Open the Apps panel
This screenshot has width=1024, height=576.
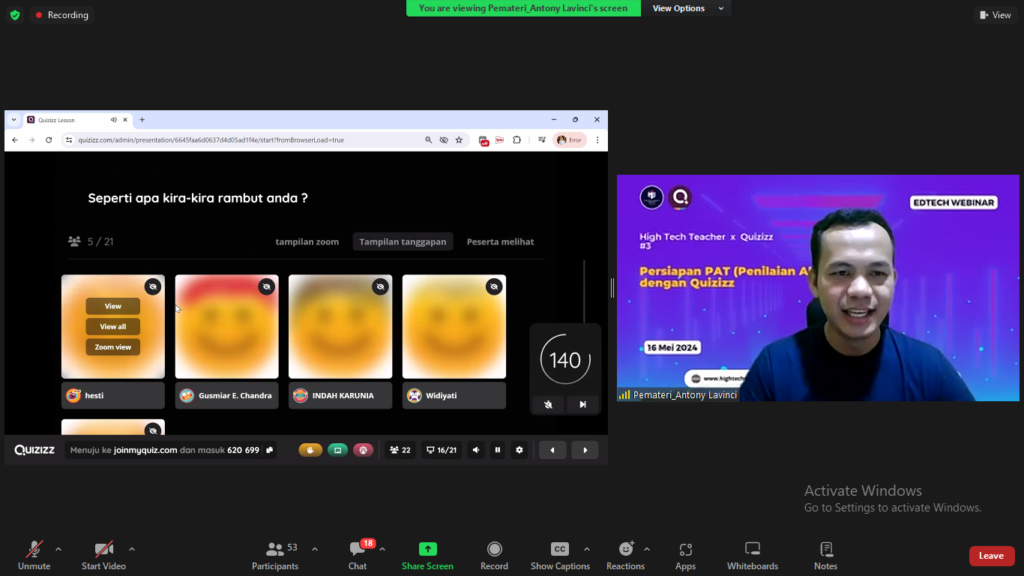[x=685, y=549]
